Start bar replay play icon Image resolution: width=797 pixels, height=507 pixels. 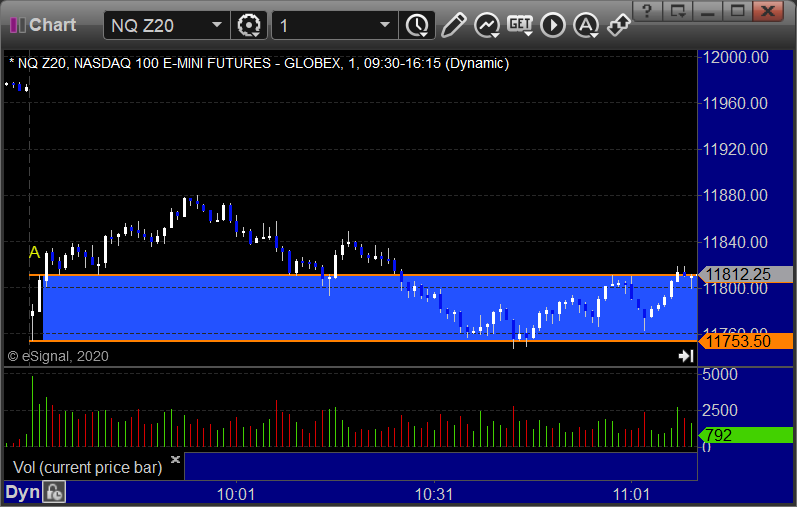553,25
